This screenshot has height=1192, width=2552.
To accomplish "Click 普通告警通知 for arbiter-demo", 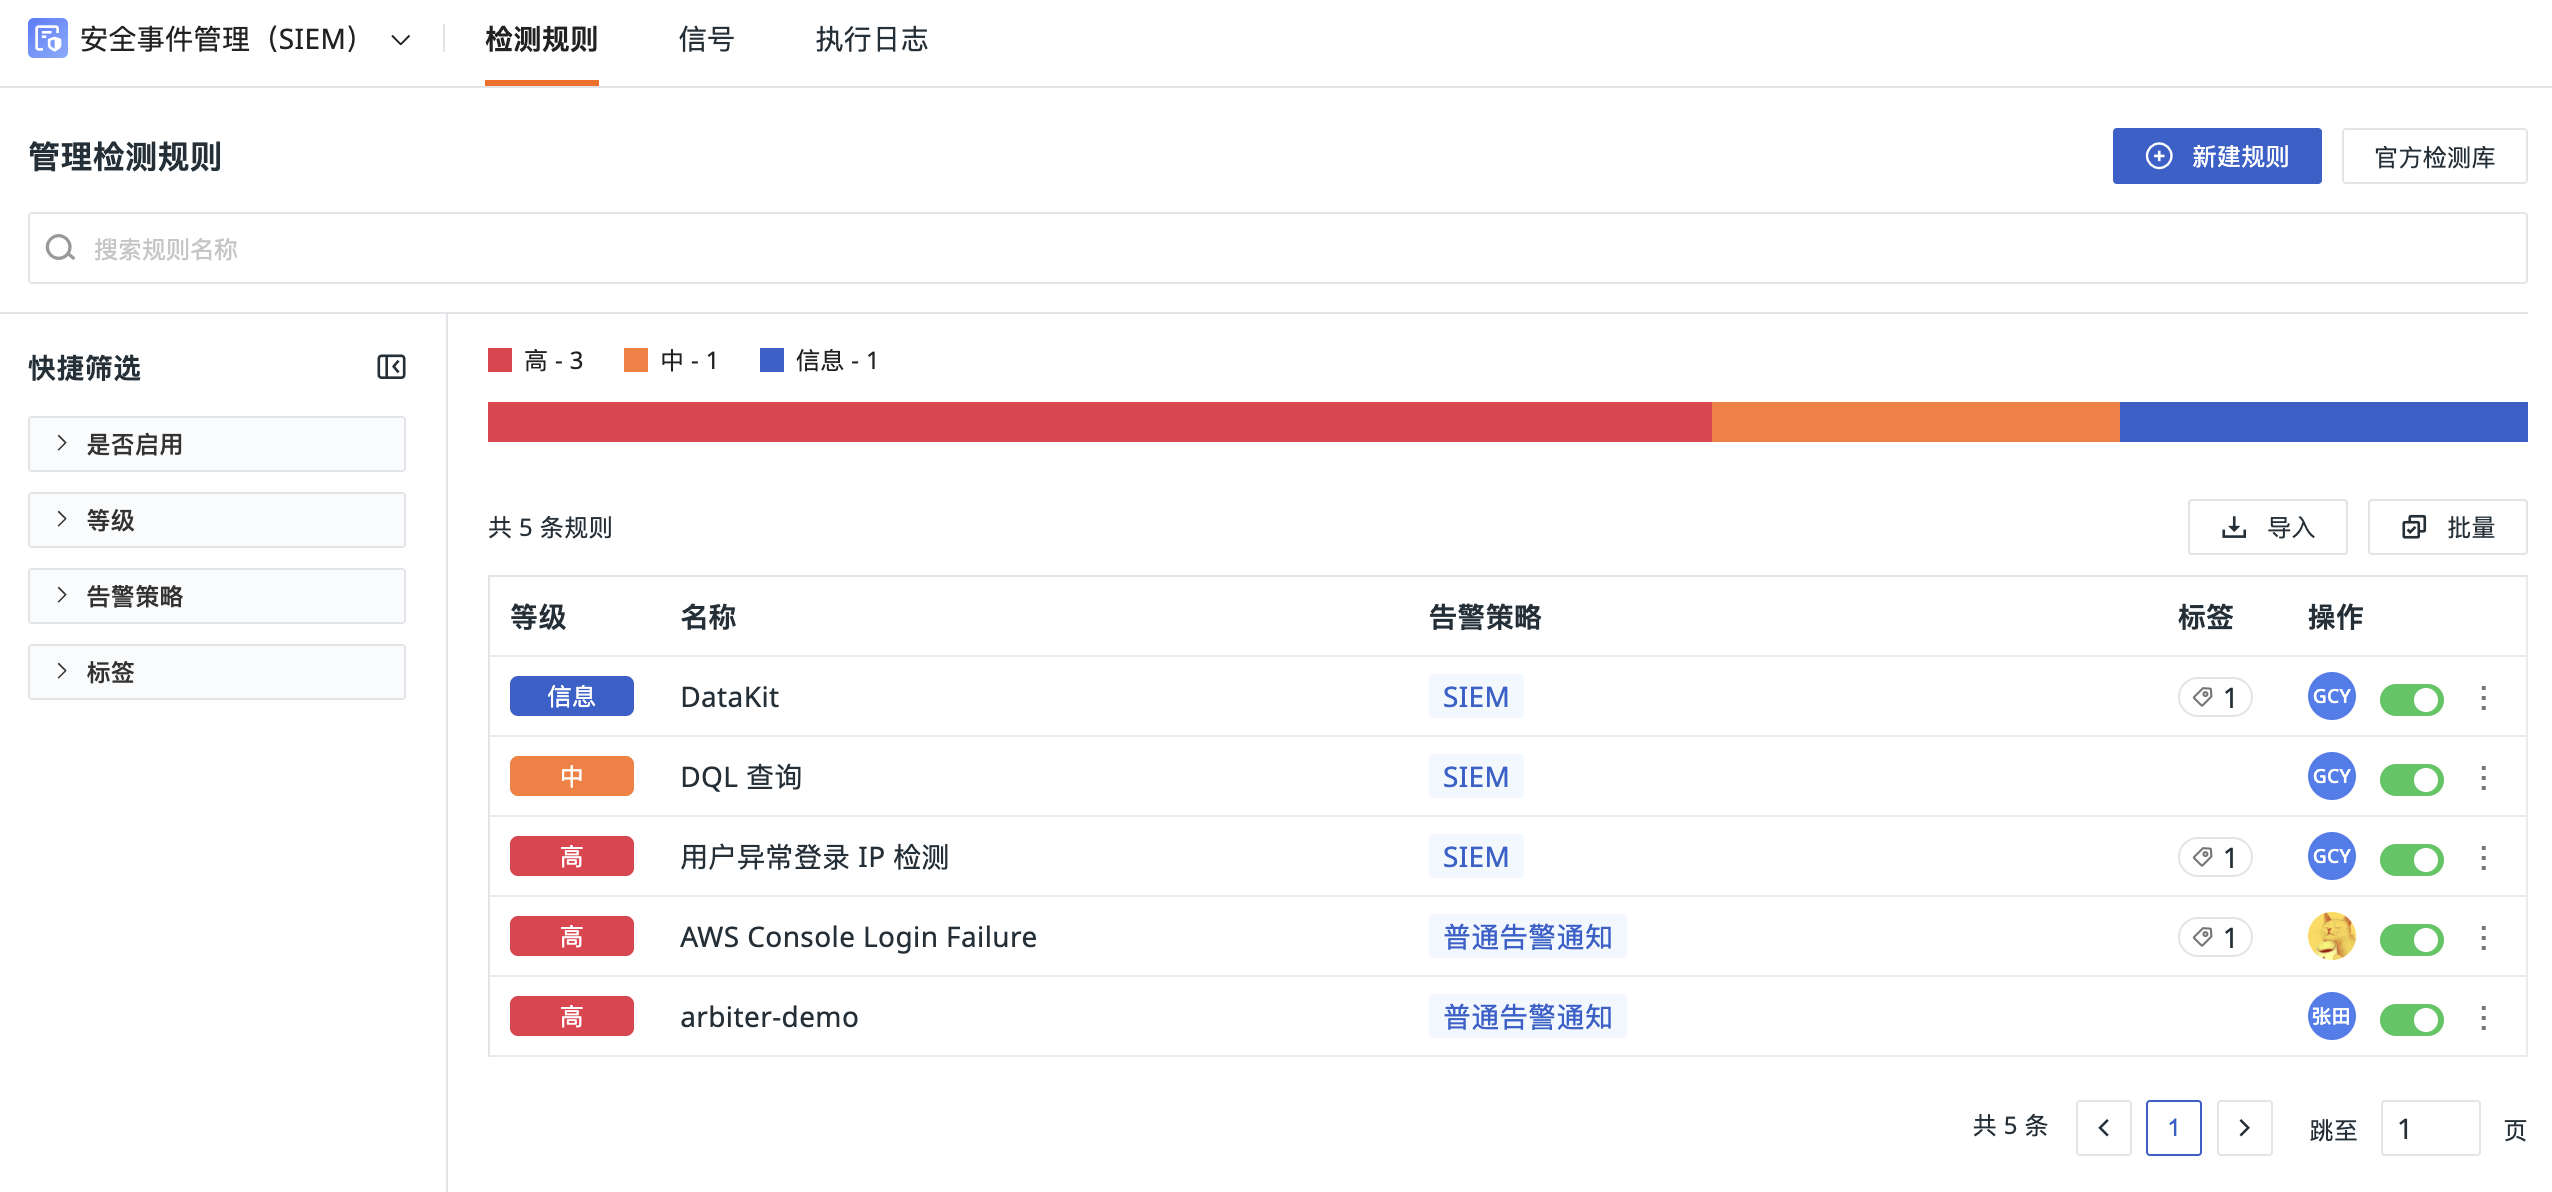I will click(1528, 1016).
